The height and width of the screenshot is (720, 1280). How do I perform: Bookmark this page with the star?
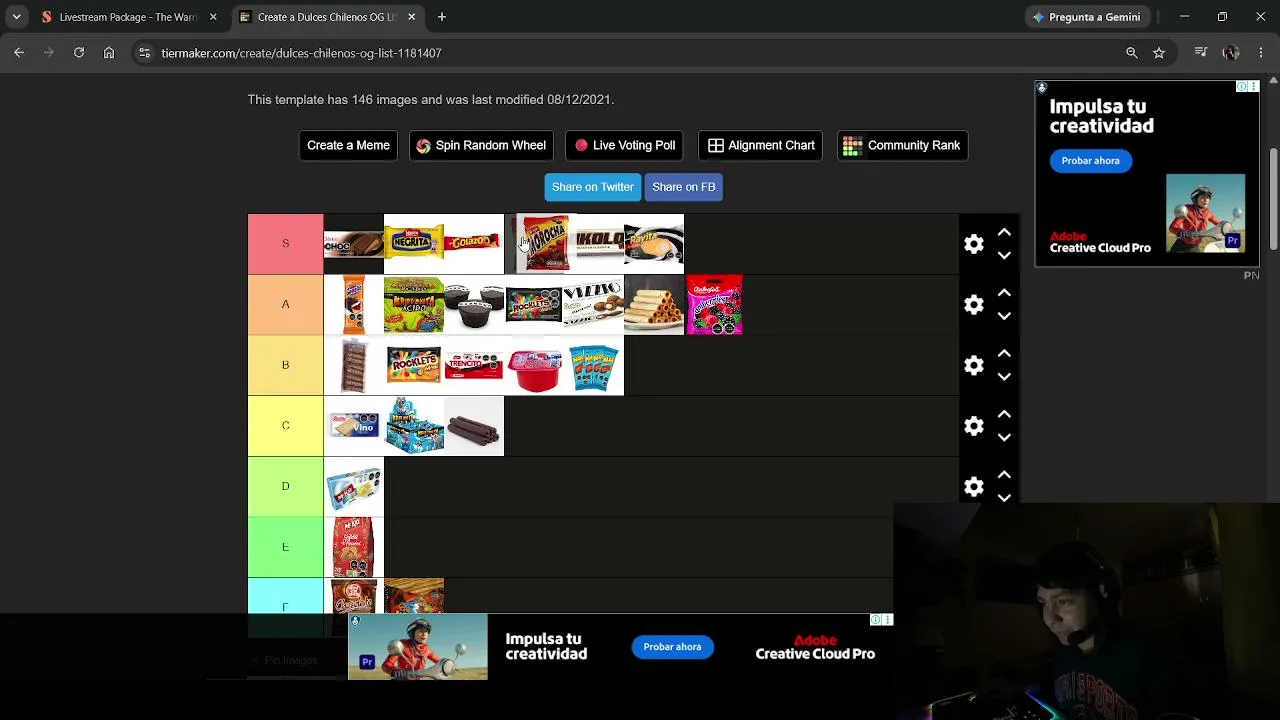(x=1159, y=53)
